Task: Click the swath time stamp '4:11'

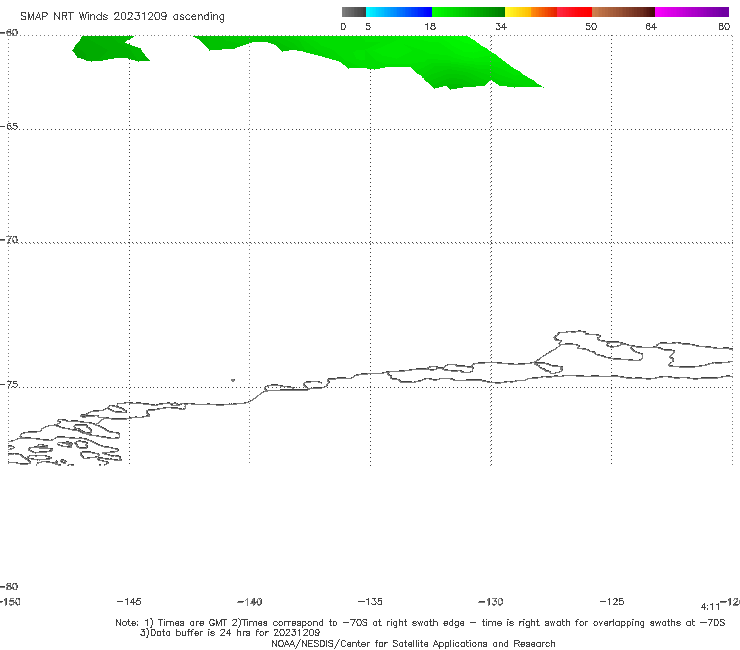Action: [x=710, y=607]
